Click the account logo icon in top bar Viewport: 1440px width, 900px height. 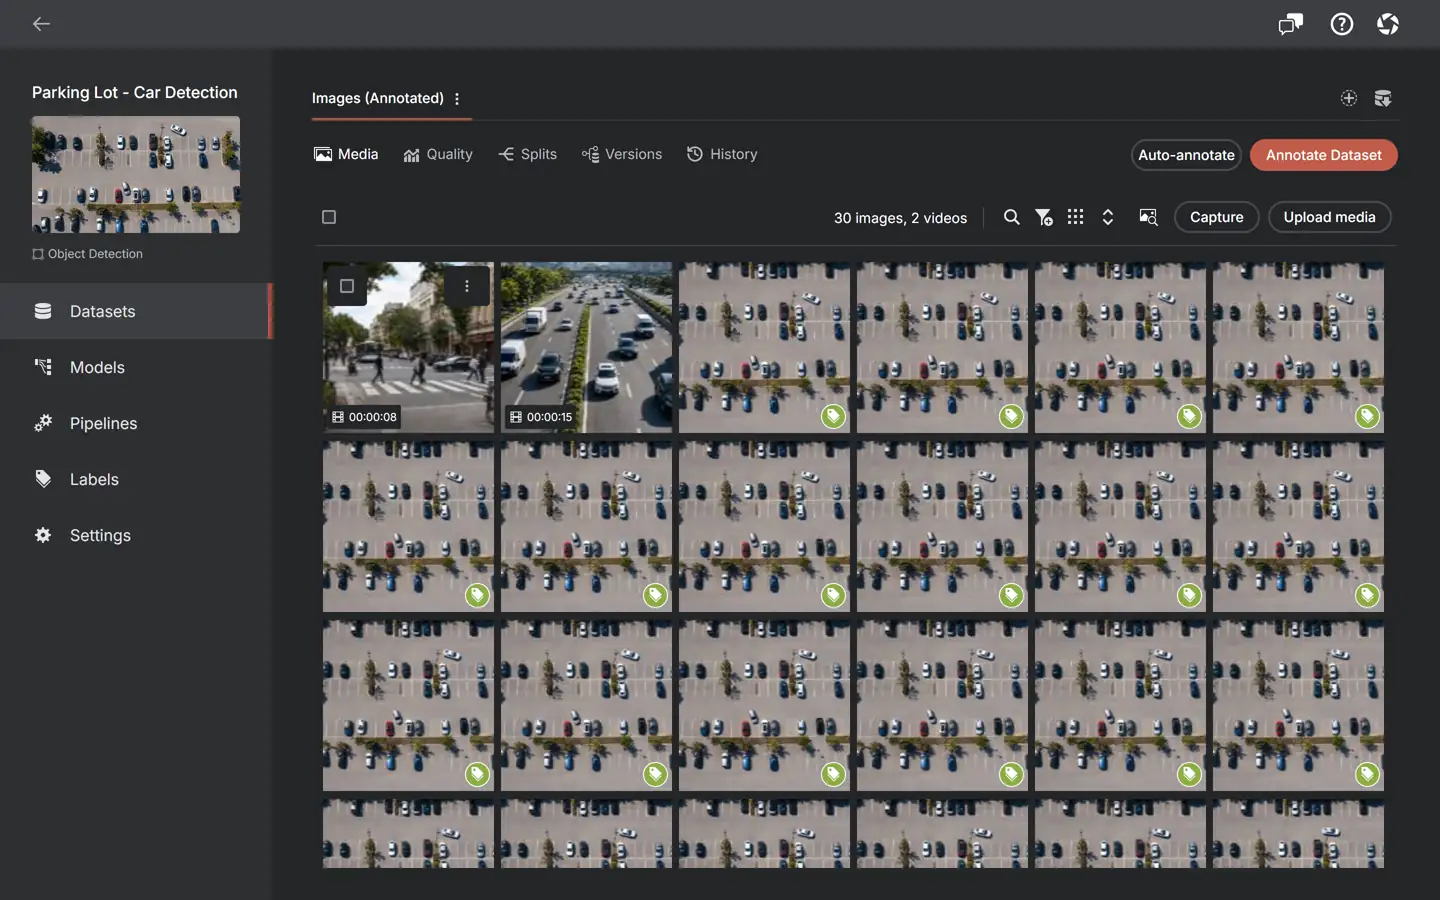click(x=1388, y=24)
